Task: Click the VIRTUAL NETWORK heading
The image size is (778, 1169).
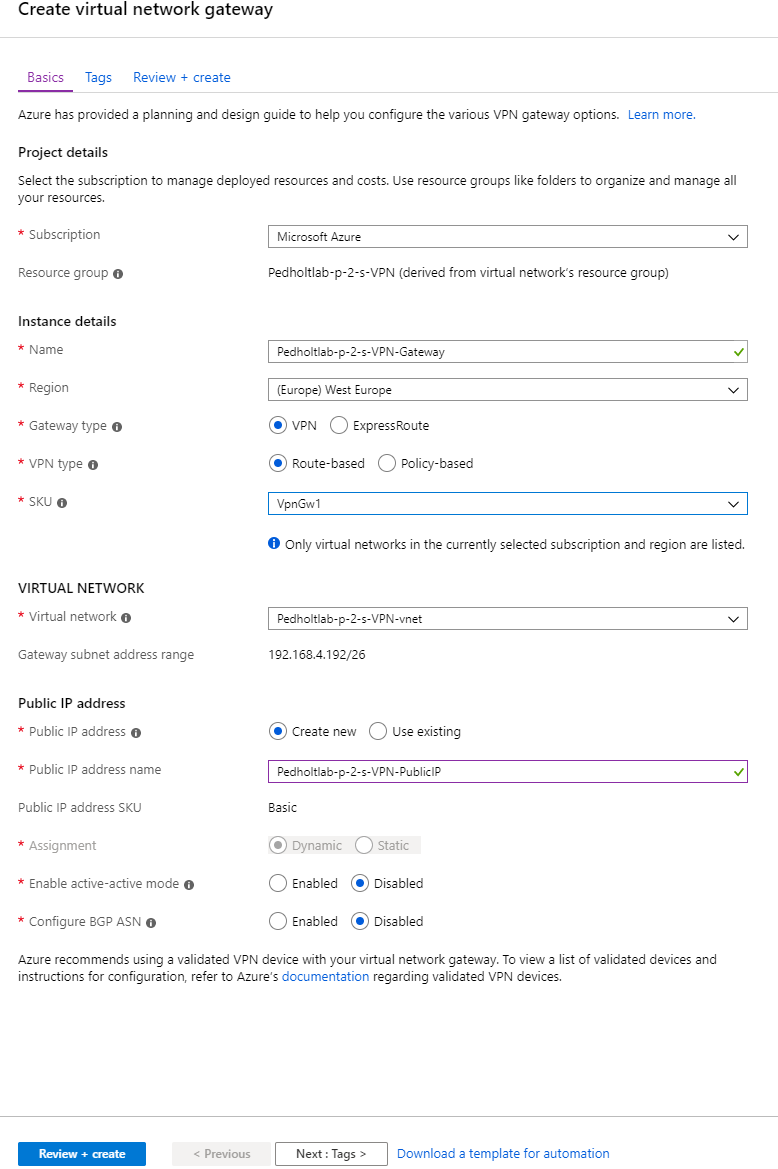Action: [81, 587]
